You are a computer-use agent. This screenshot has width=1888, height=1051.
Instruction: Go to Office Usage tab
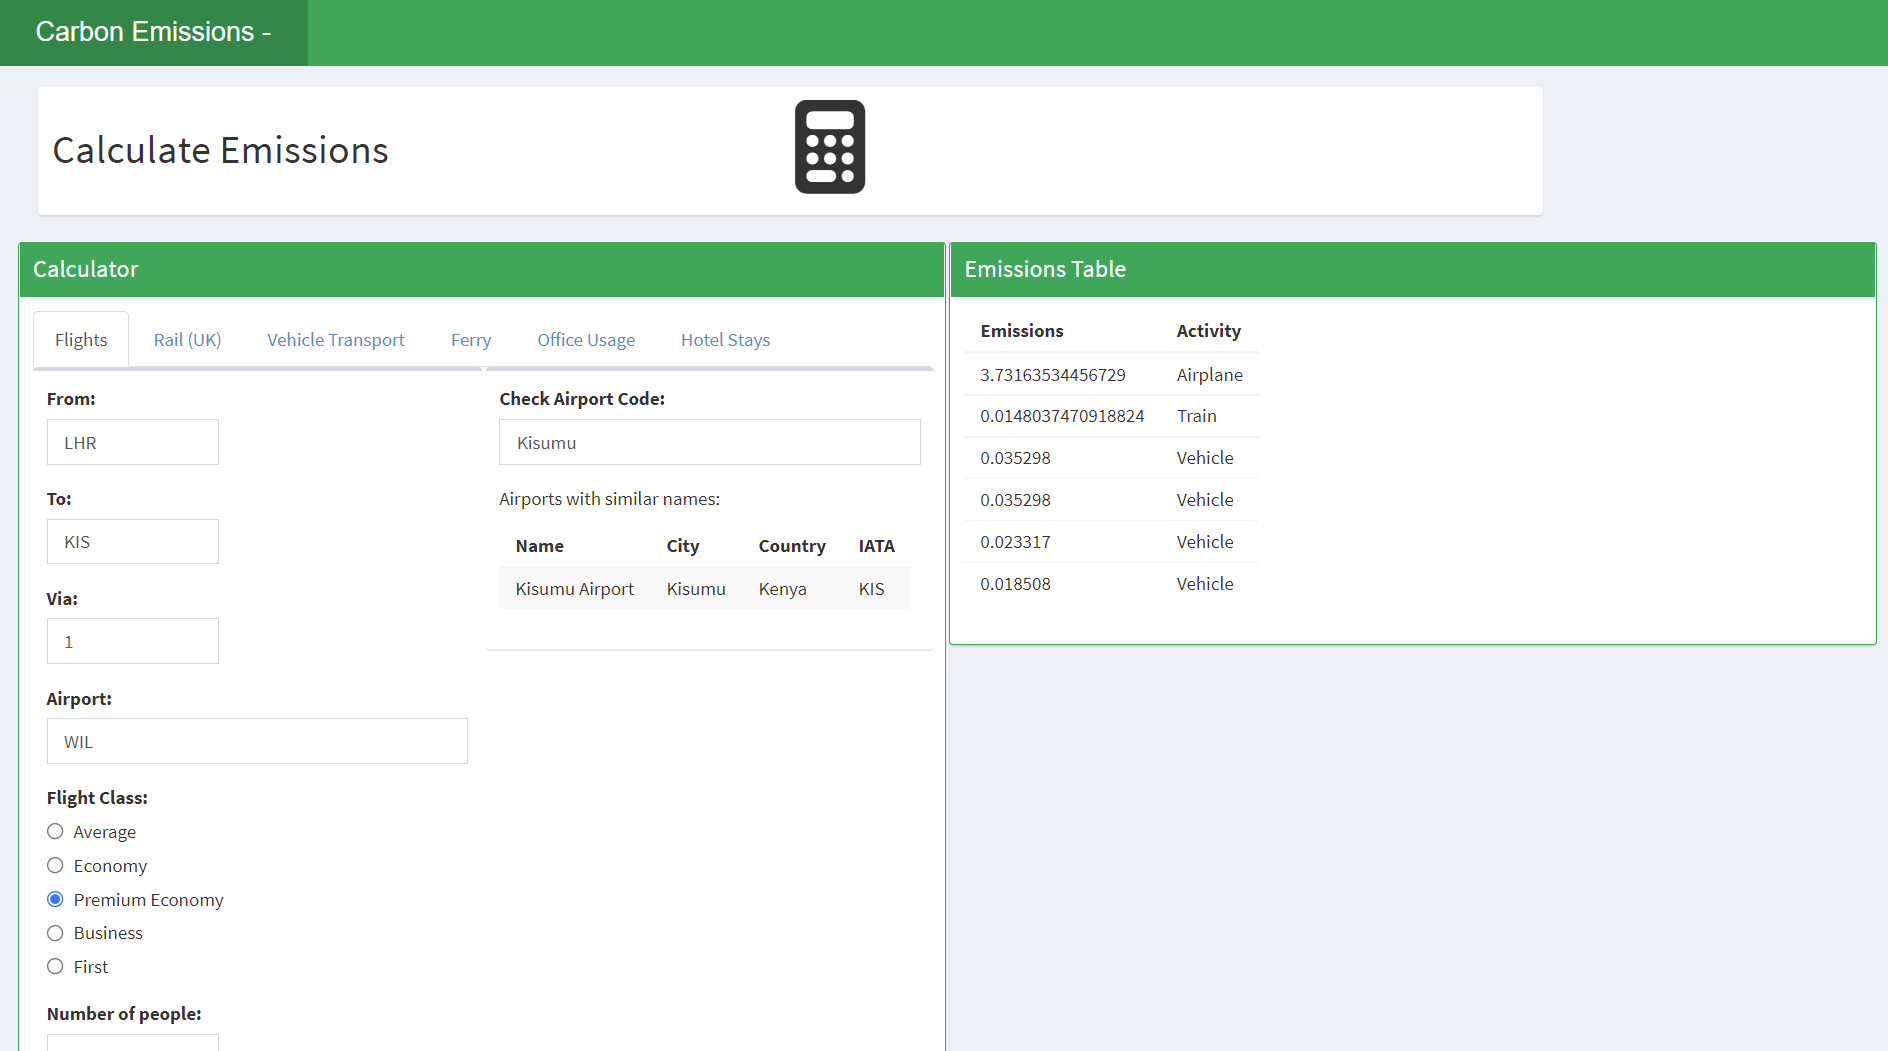[x=585, y=340]
